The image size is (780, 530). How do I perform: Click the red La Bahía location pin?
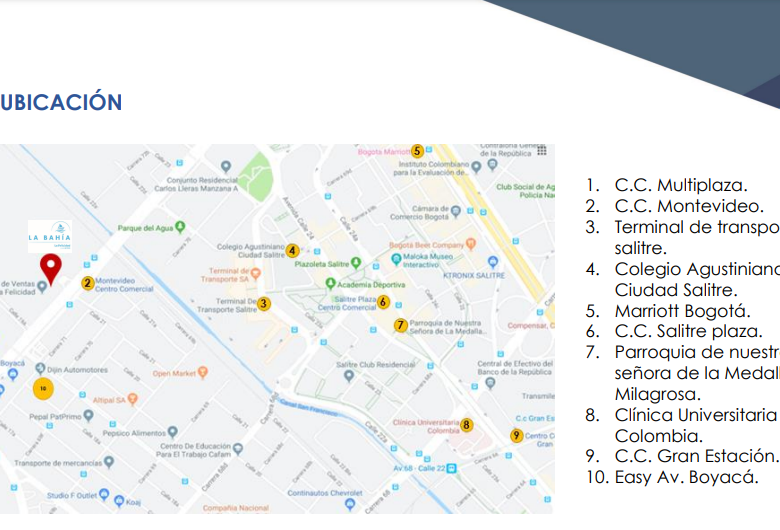[x=51, y=269]
